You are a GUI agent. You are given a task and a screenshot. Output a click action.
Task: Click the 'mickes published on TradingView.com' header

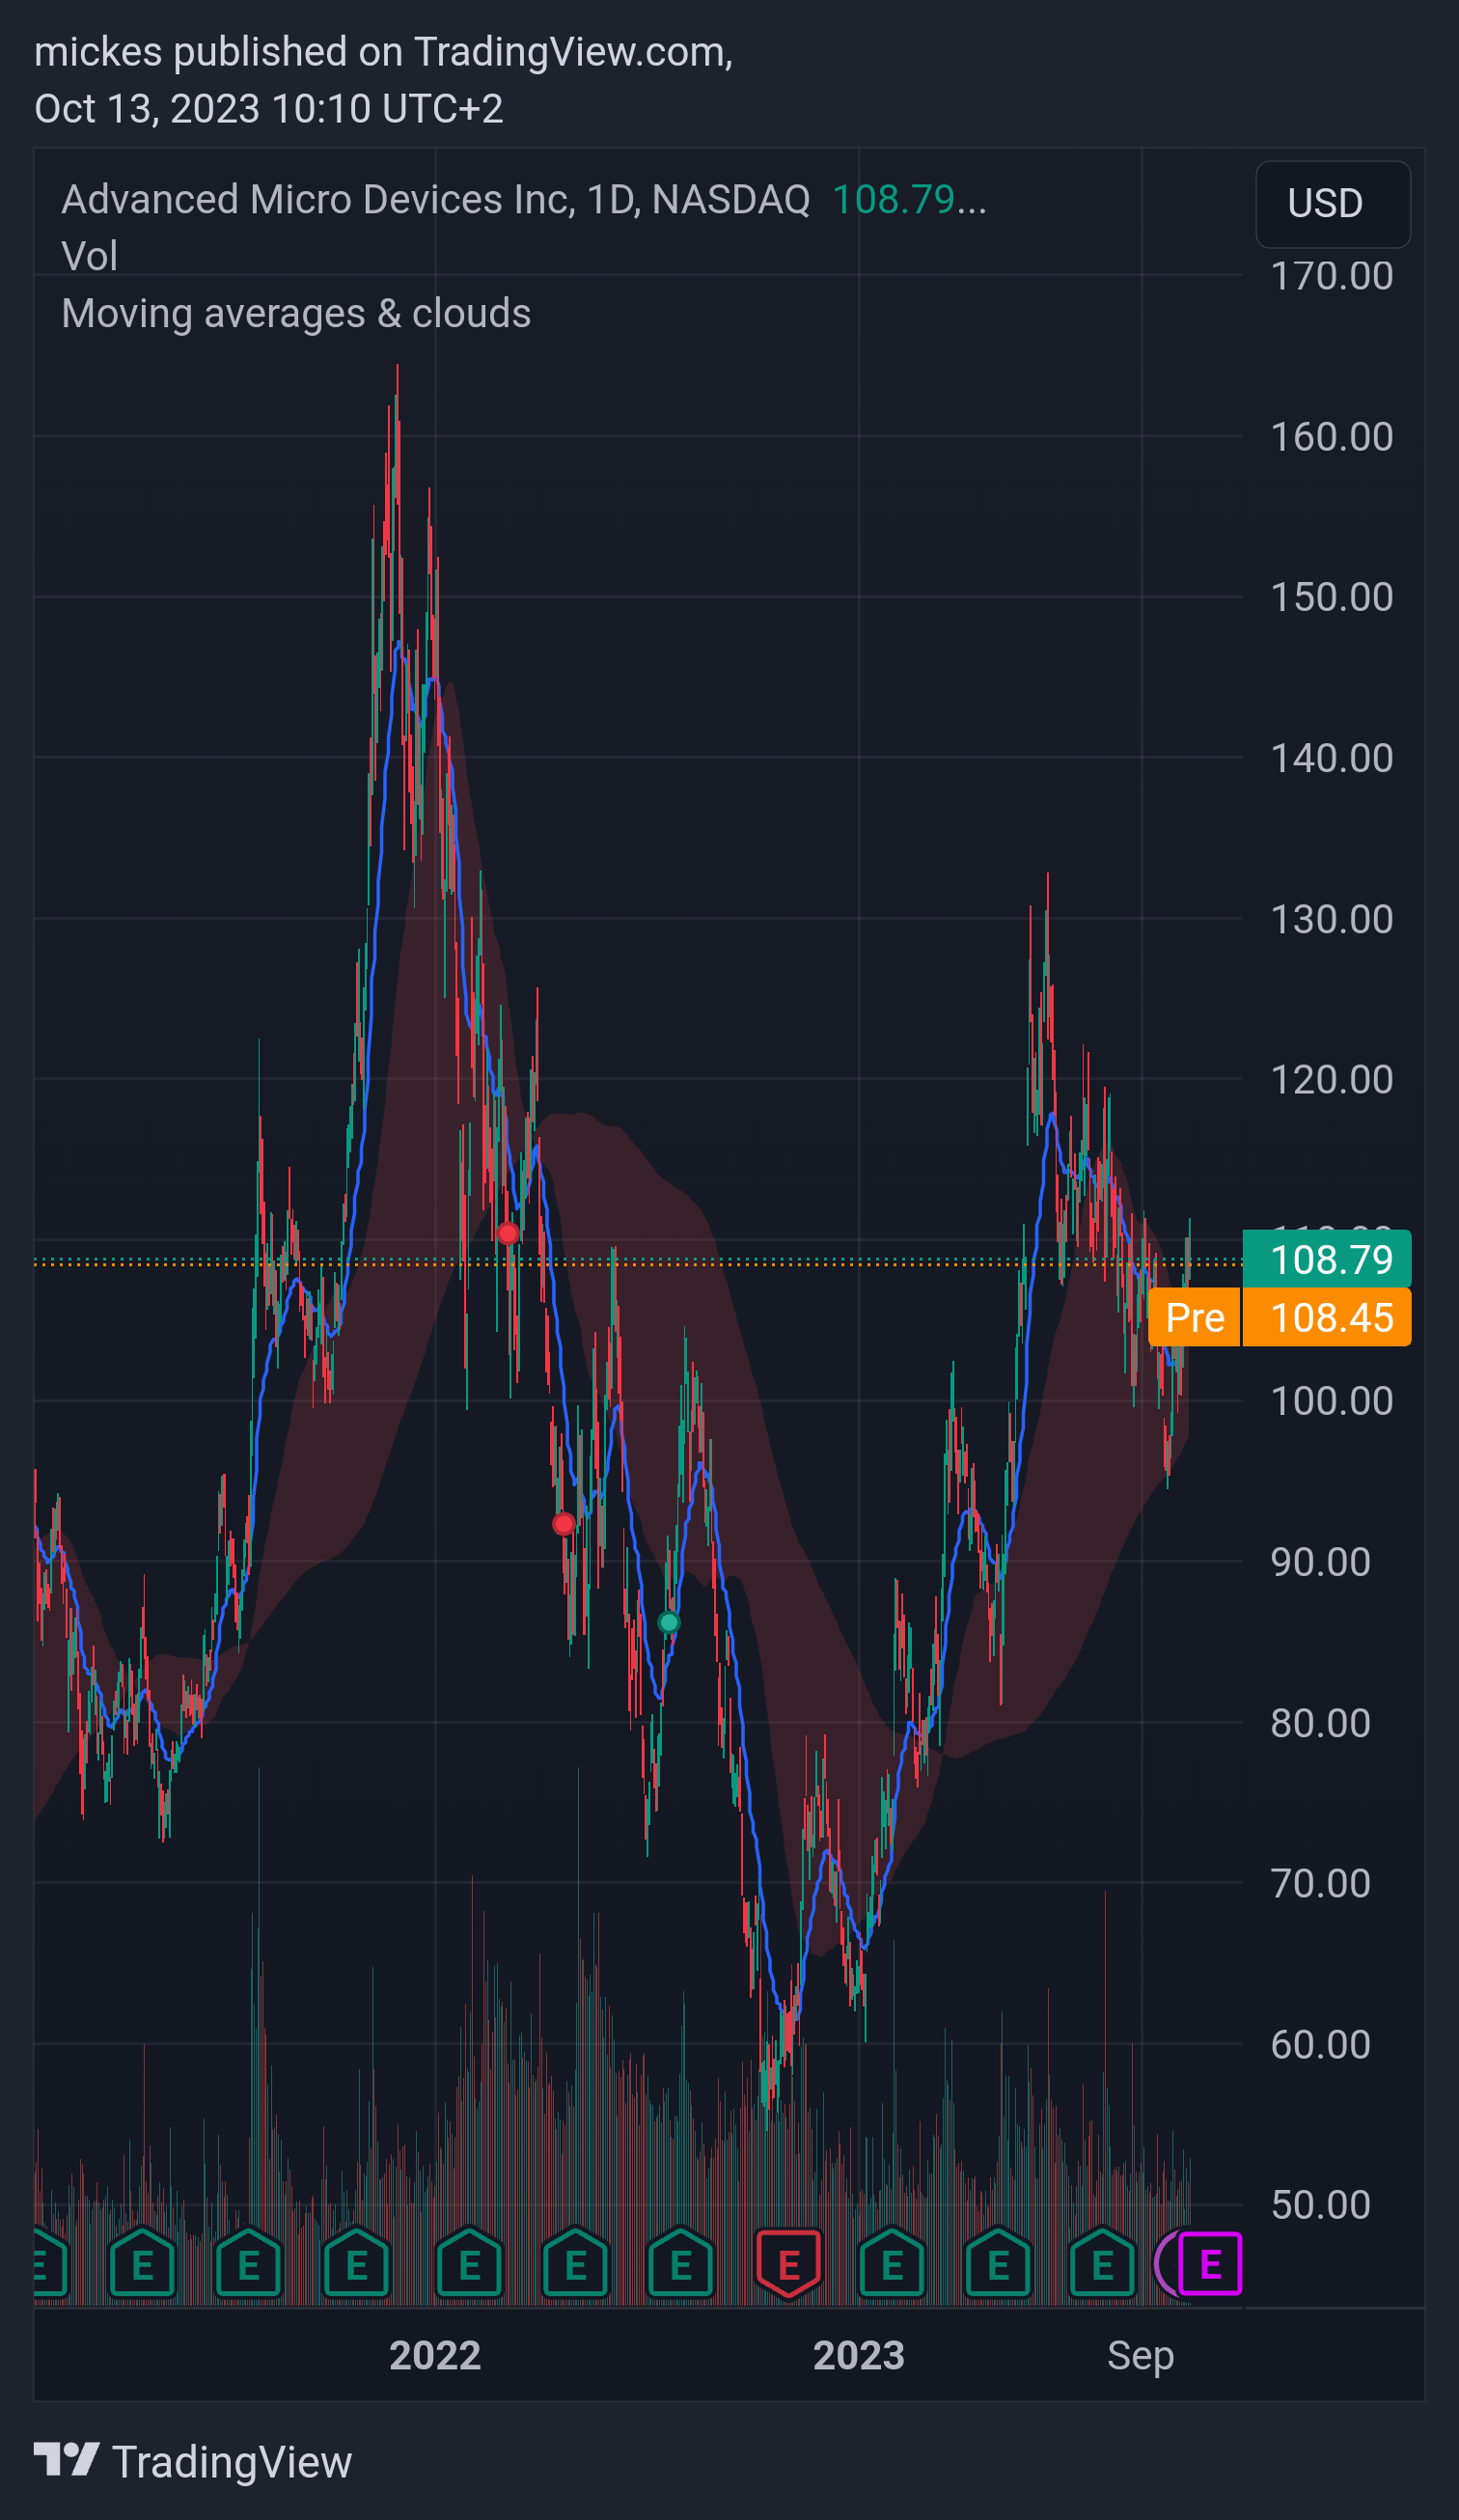[384, 52]
